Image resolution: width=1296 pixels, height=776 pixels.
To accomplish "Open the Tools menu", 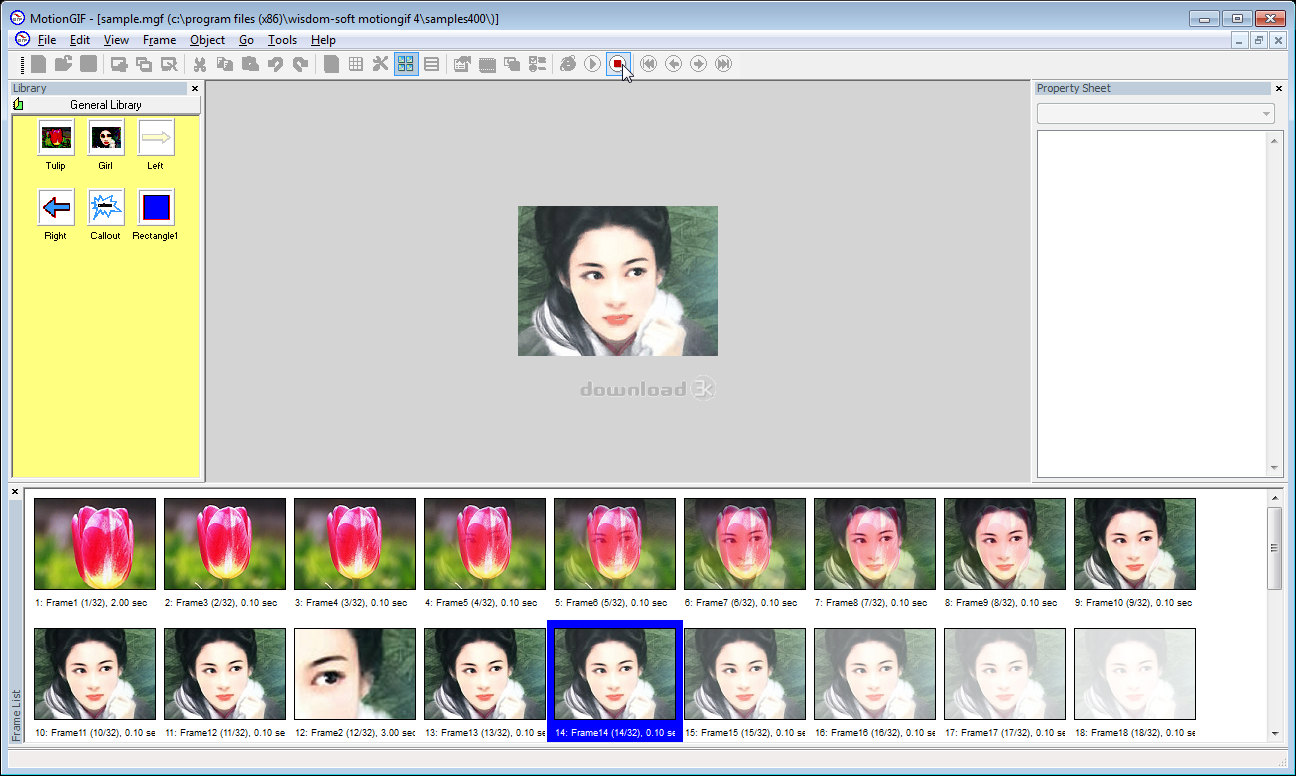I will (282, 40).
